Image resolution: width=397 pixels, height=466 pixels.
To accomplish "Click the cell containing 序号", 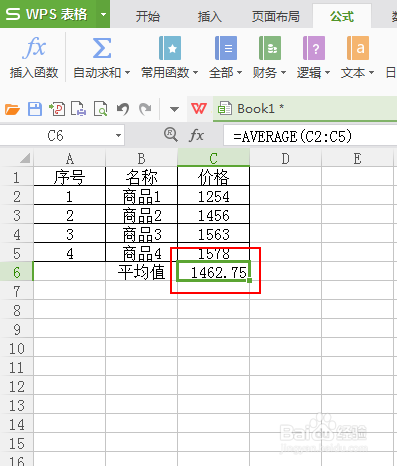I will (69, 177).
